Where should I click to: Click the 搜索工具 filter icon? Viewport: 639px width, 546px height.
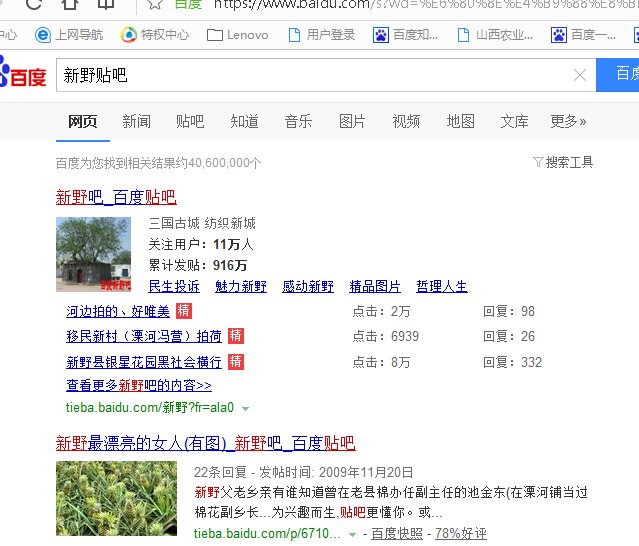pos(538,162)
